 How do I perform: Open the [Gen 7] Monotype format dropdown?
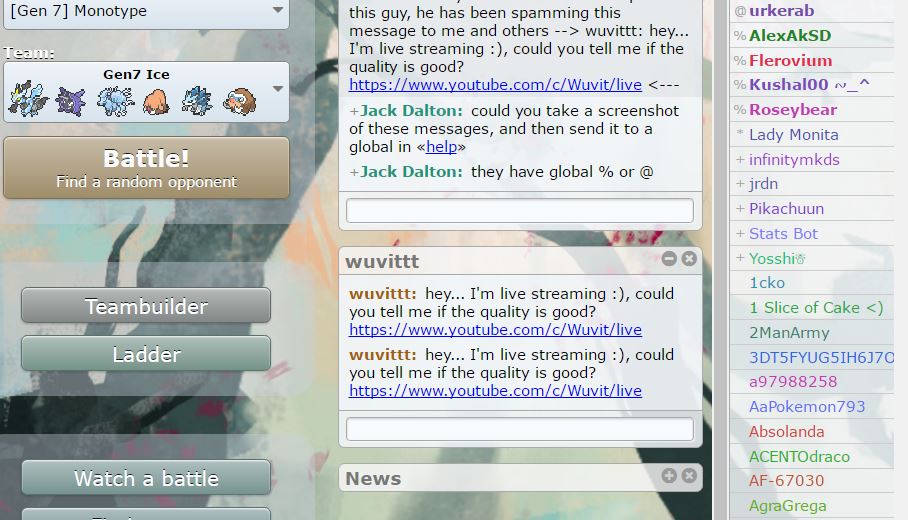click(146, 12)
